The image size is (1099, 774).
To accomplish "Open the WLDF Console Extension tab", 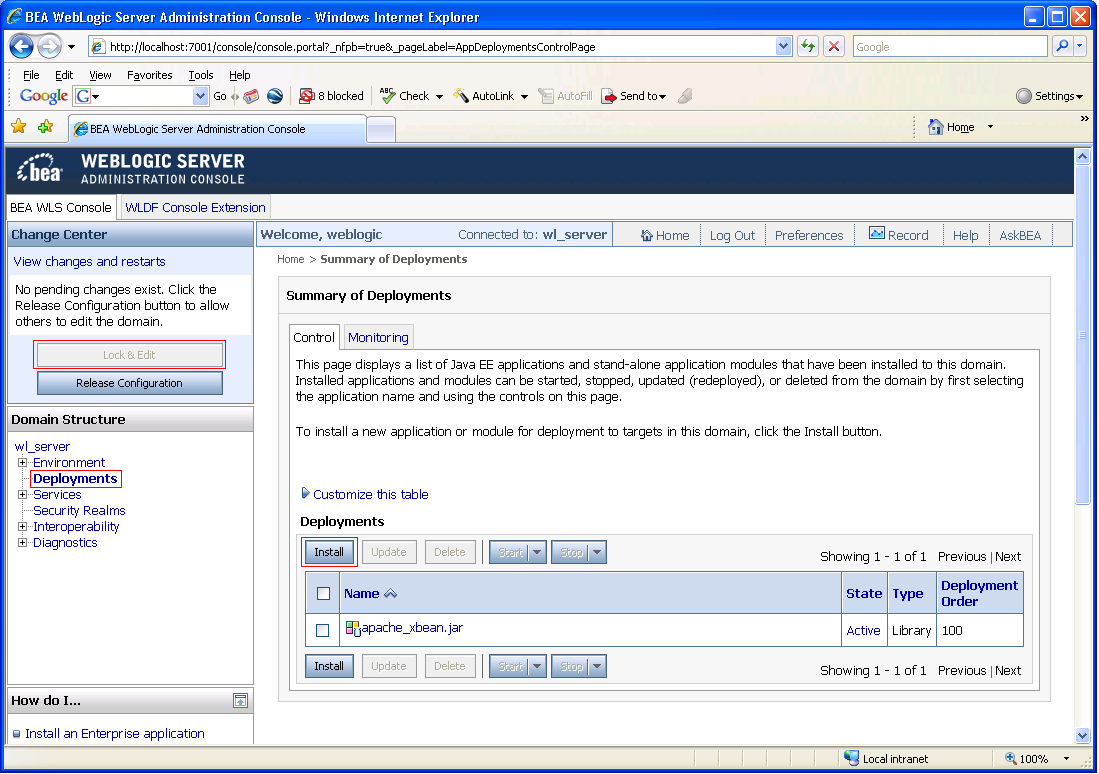I will coord(195,208).
